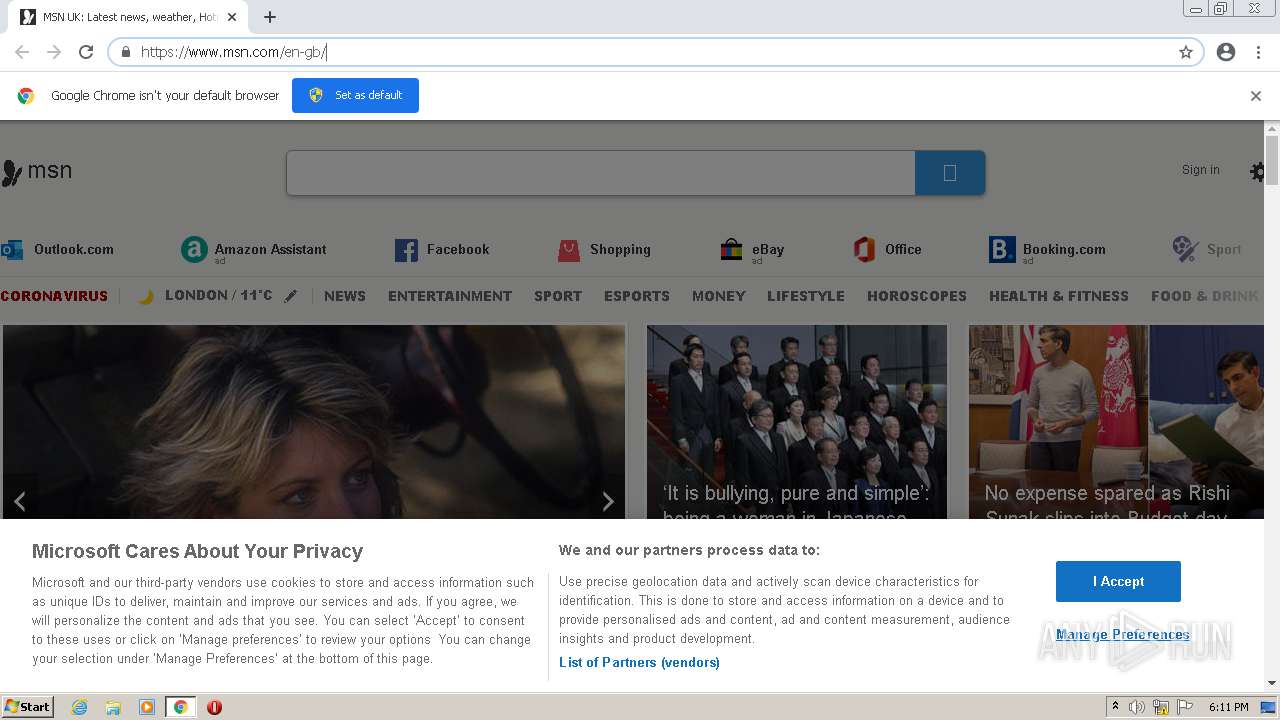Open the Shopping shortcut
The width and height of the screenshot is (1280, 720).
pyautogui.click(x=604, y=250)
